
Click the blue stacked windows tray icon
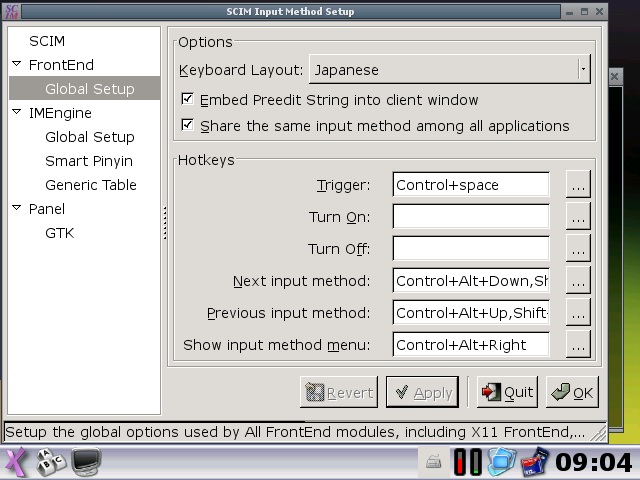(x=501, y=462)
